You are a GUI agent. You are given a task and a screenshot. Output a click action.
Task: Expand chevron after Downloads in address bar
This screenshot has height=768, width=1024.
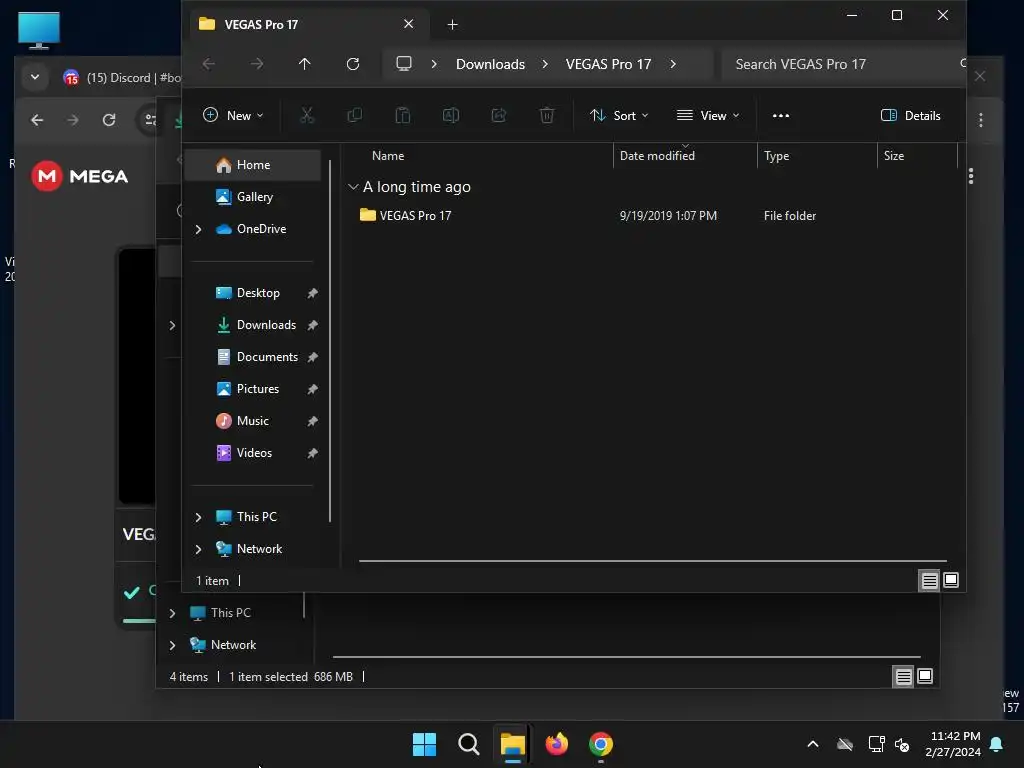click(x=545, y=64)
